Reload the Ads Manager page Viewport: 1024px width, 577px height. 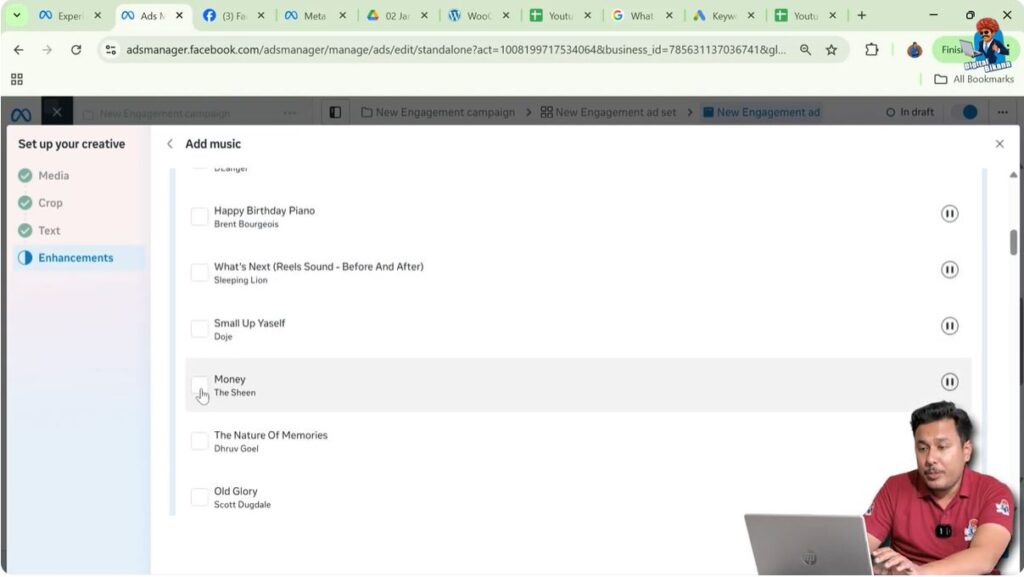point(76,50)
